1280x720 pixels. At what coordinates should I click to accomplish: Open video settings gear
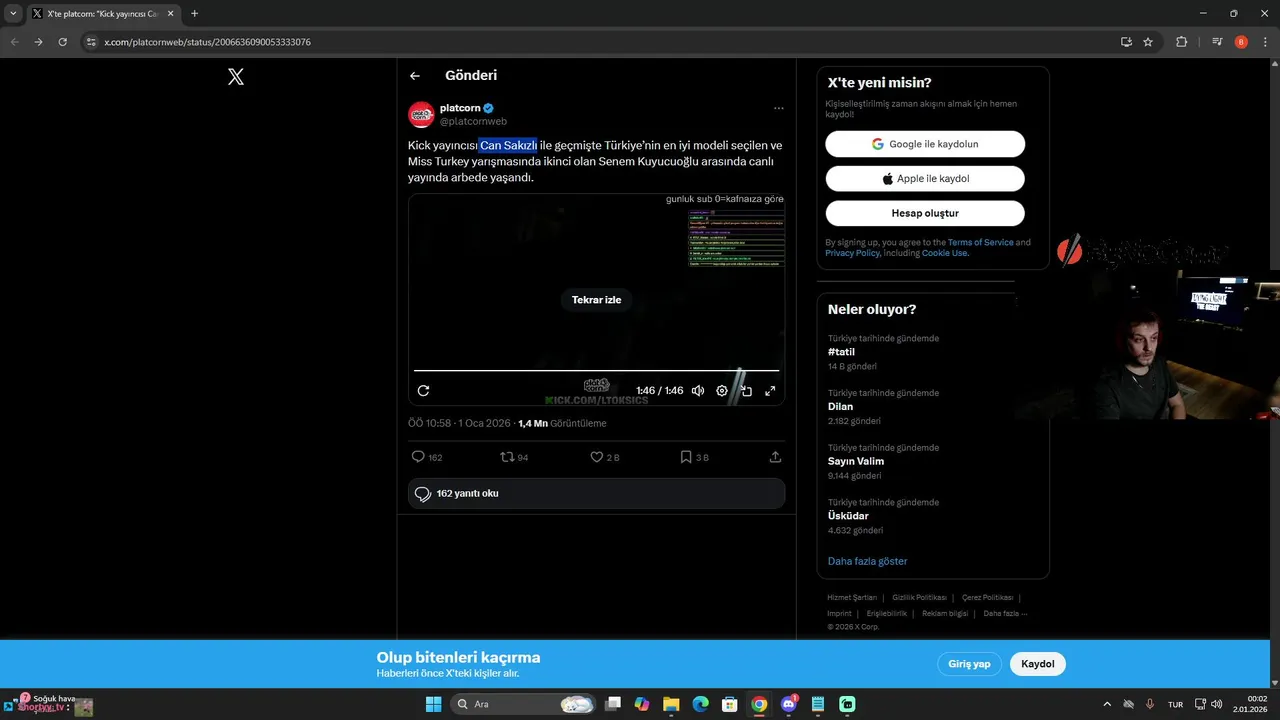point(722,391)
